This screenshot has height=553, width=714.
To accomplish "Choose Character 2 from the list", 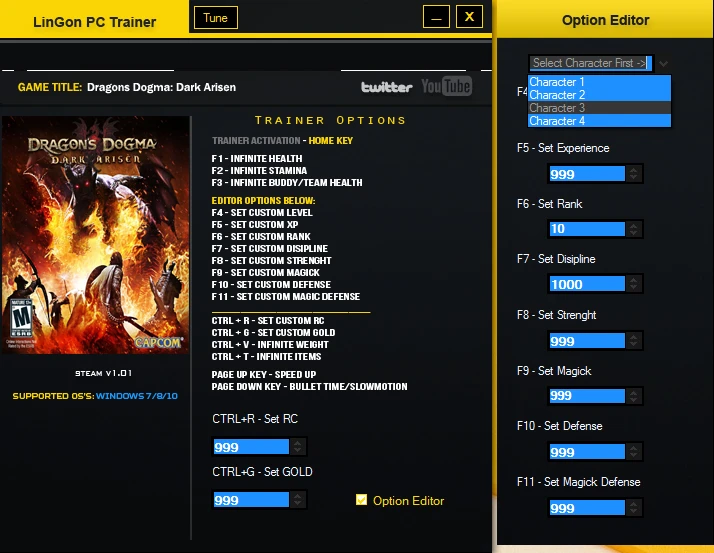I will (599, 95).
